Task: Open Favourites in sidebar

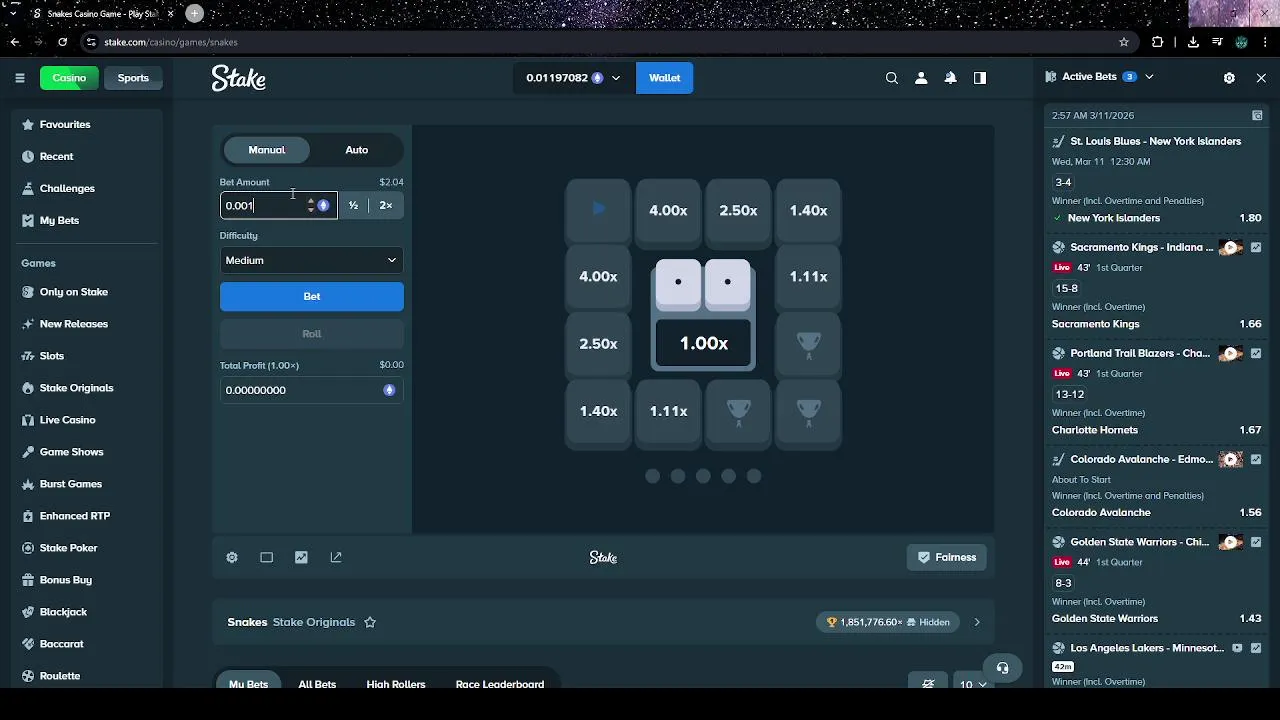Action: pos(65,124)
